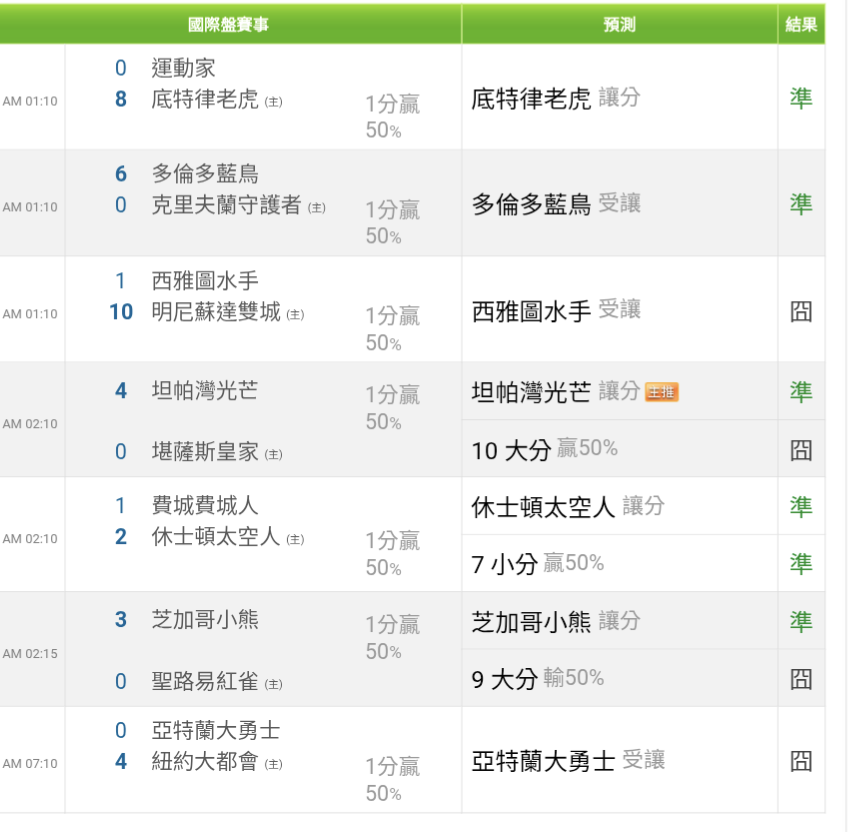
Task: Click the 國際盤賽事 column header
Action: click(228, 24)
